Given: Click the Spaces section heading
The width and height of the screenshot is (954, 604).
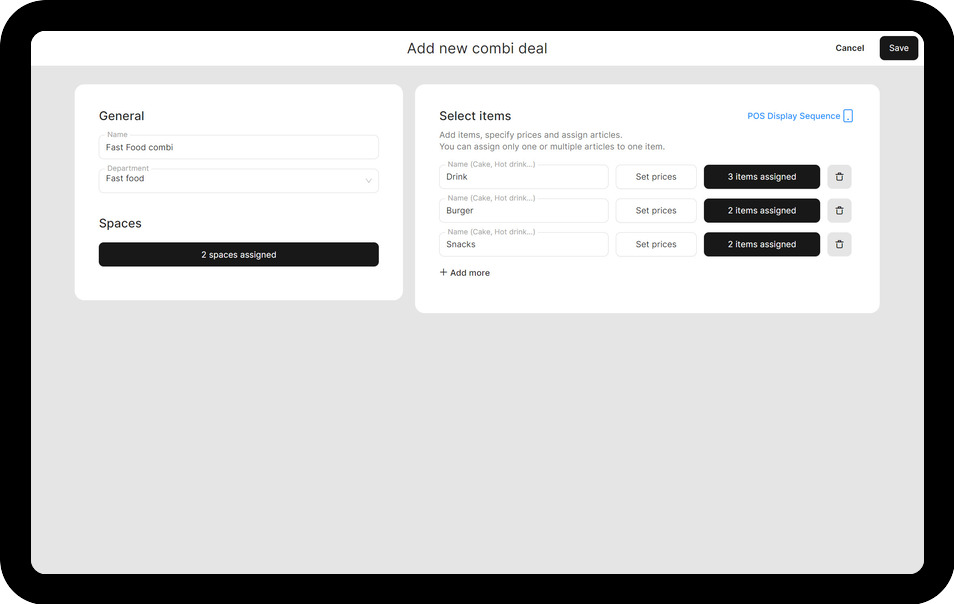Looking at the screenshot, I should (120, 223).
